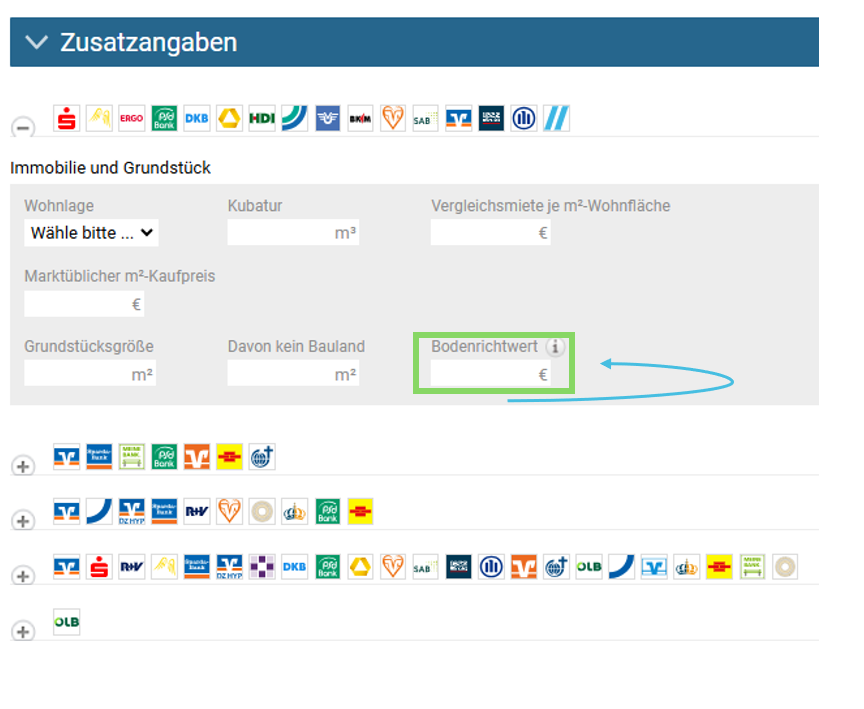Collapse the Zusatzangaben section header chevron
Viewport: 864px width, 709px height.
pyautogui.click(x=37, y=42)
